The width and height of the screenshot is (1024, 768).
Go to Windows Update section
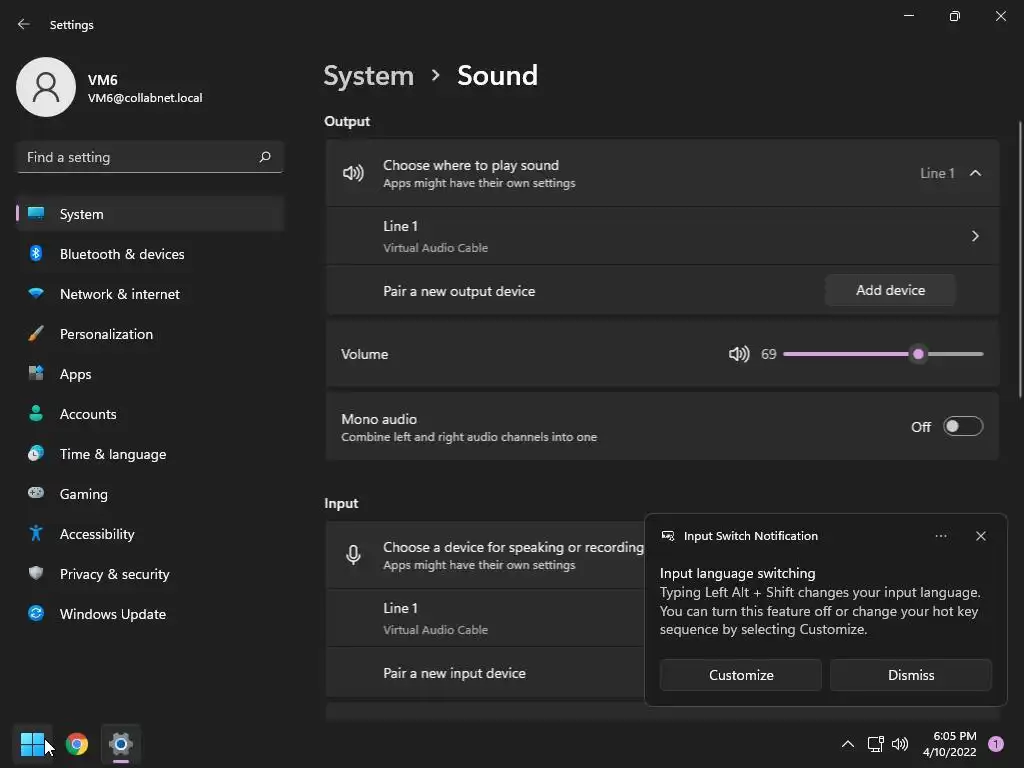point(113,614)
